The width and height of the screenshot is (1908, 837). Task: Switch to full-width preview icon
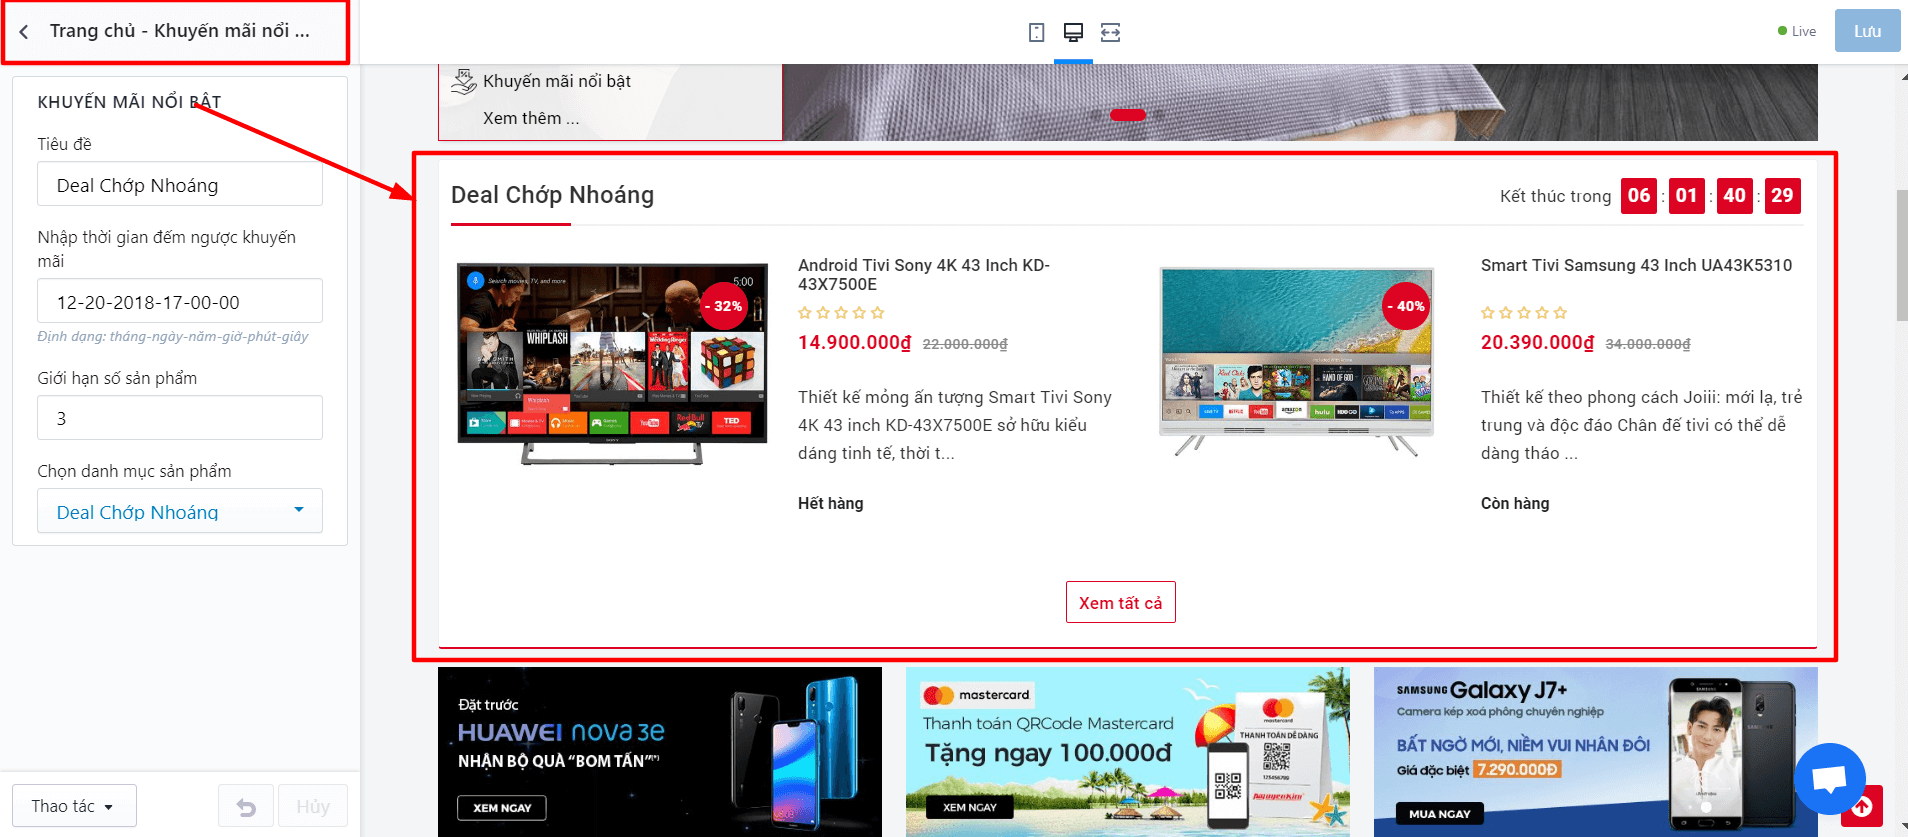(x=1110, y=32)
